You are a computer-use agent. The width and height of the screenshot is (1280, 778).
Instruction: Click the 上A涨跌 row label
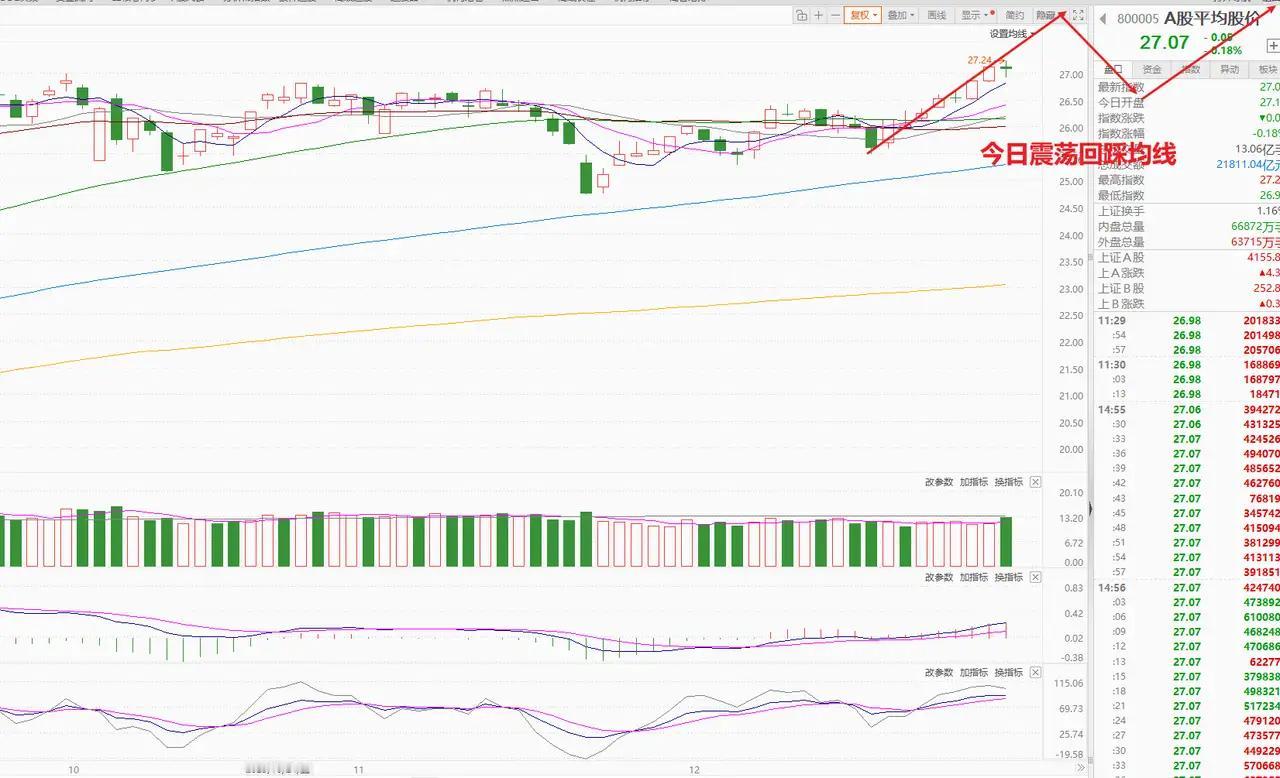[1121, 273]
